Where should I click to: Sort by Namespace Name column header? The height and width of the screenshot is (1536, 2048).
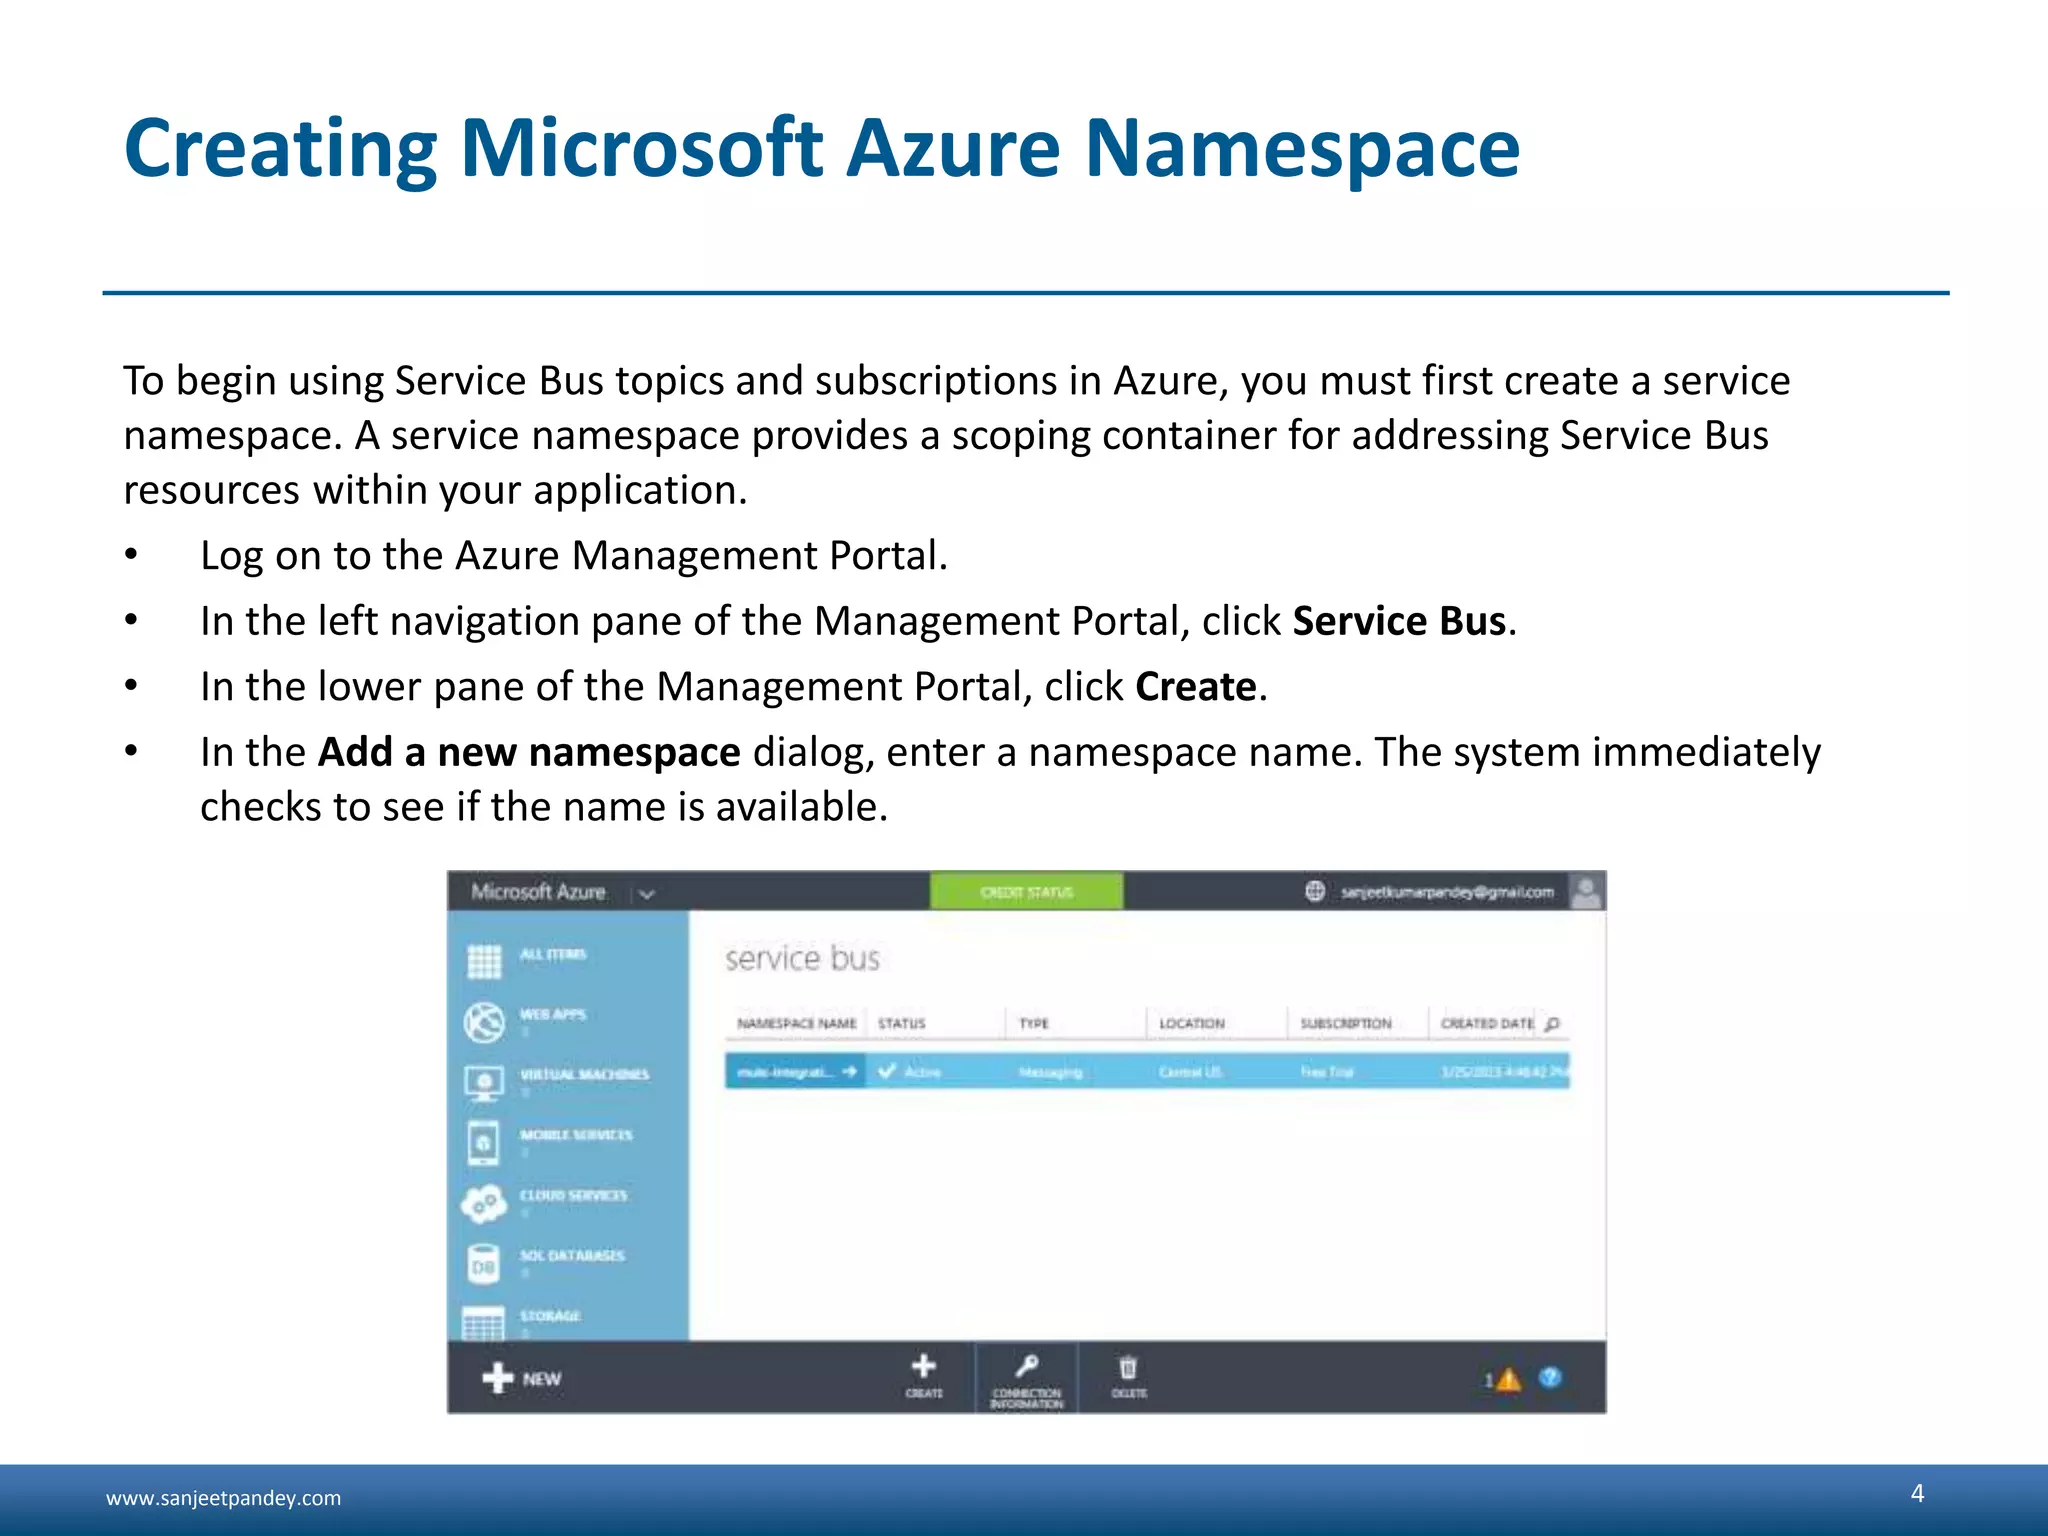(x=796, y=1023)
